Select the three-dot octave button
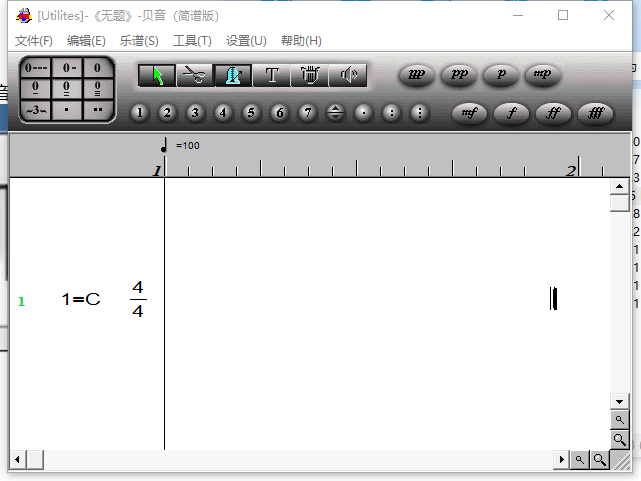The width and height of the screenshot is (641, 481). (419, 113)
